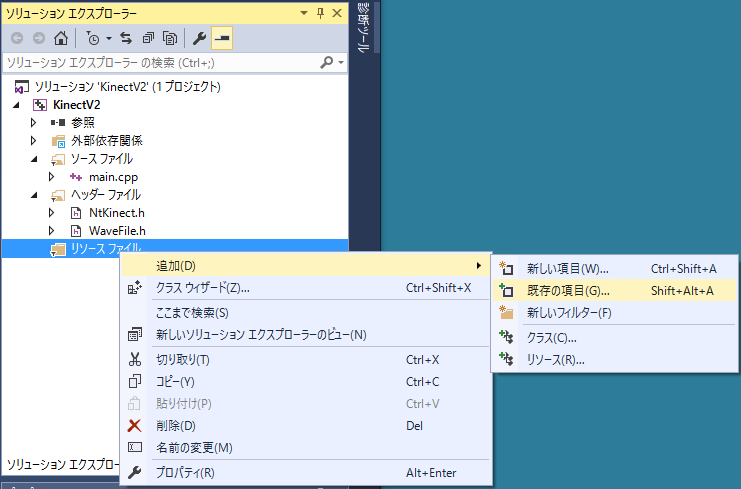
Task: Toggle the Preview Selected Items button
Action: click(x=221, y=39)
